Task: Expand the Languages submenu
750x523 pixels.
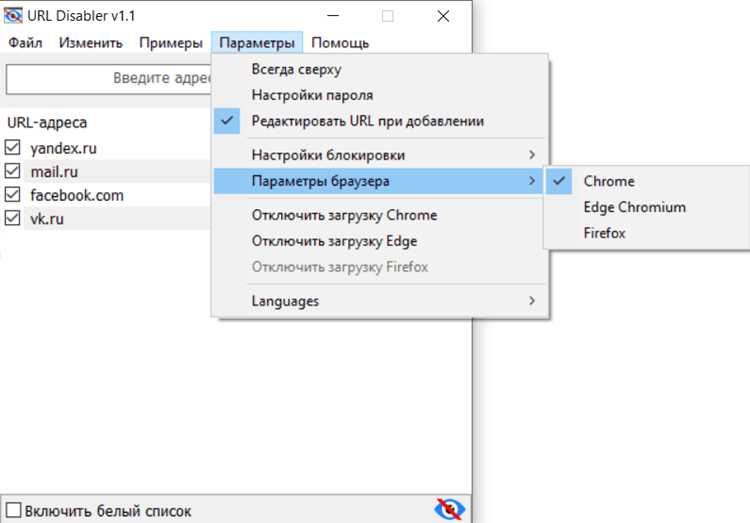Action: [x=380, y=301]
